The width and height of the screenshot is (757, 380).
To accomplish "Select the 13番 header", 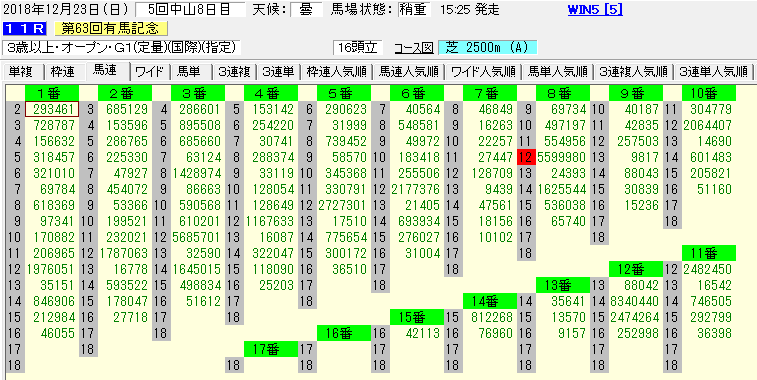I will (562, 285).
